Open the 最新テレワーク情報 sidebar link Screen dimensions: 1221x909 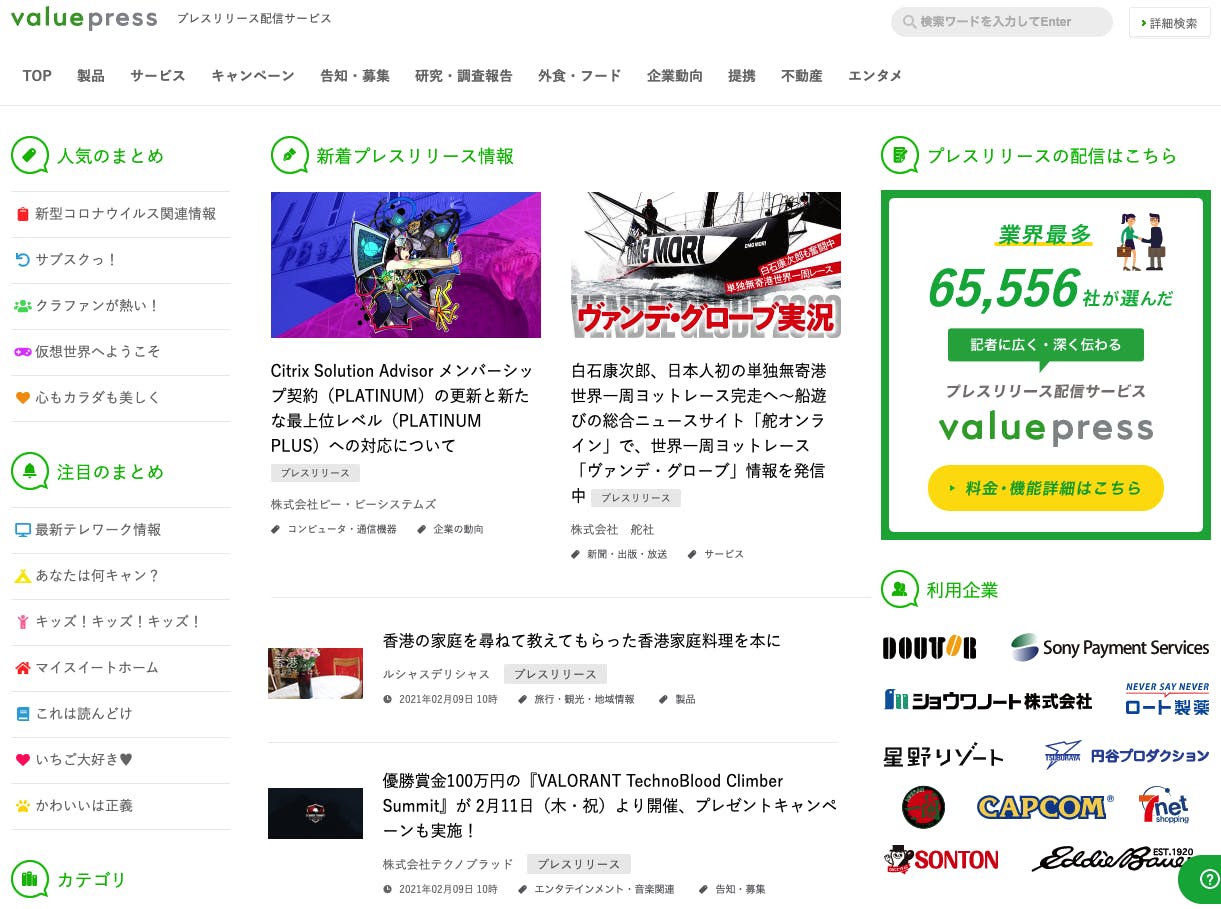click(98, 530)
